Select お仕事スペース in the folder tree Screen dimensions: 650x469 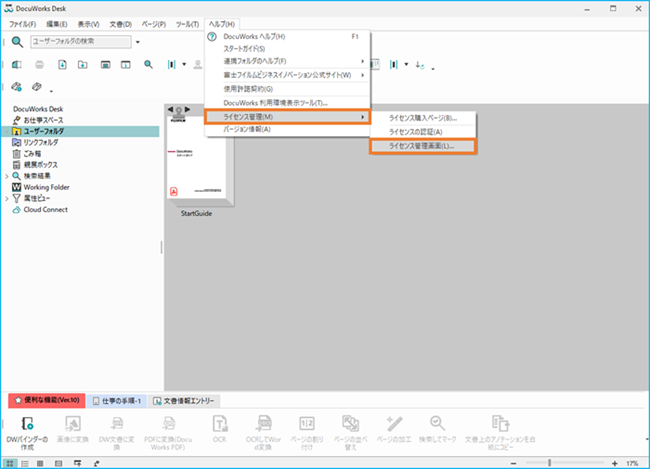(x=39, y=120)
